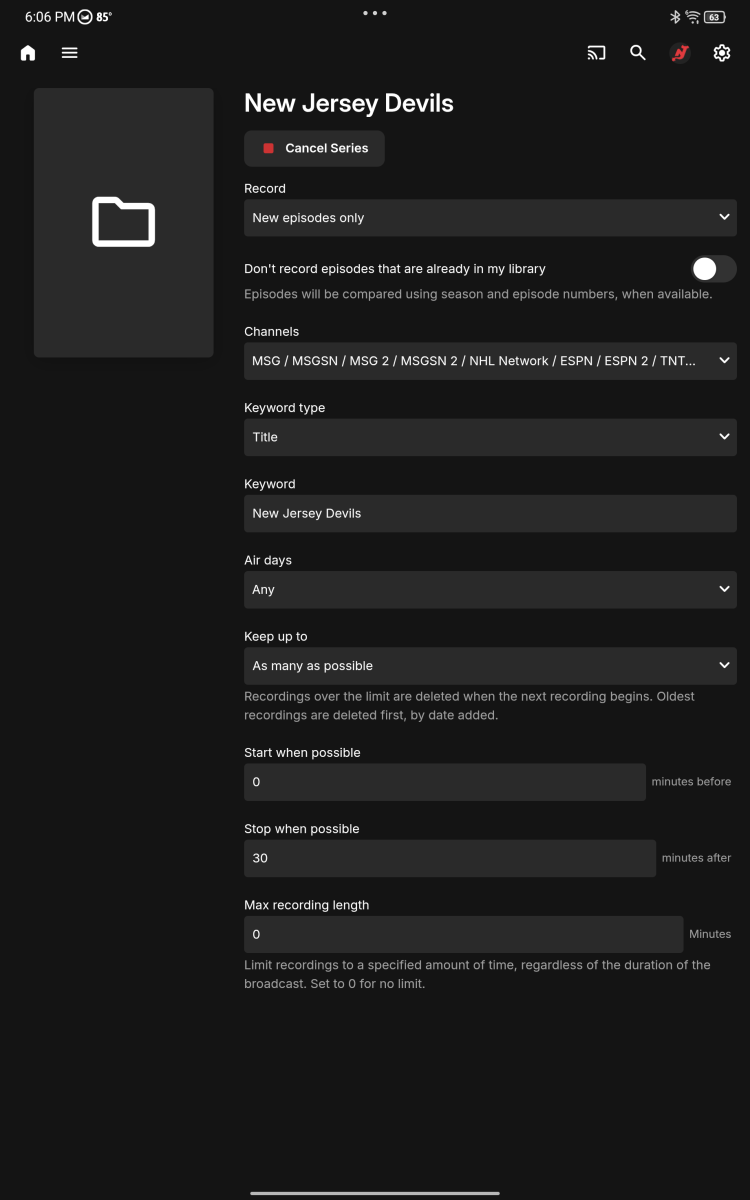
Task: Open the Chromecast casting icon
Action: click(x=596, y=52)
